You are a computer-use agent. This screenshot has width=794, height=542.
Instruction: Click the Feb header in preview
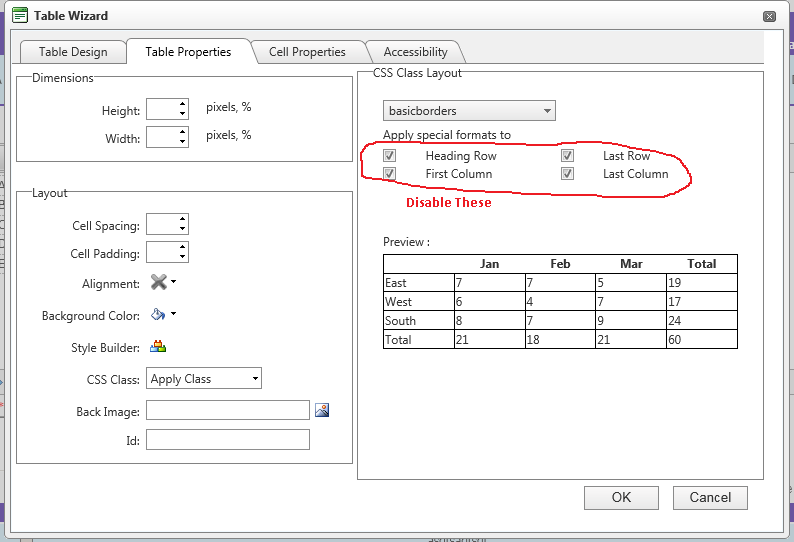pos(560,264)
